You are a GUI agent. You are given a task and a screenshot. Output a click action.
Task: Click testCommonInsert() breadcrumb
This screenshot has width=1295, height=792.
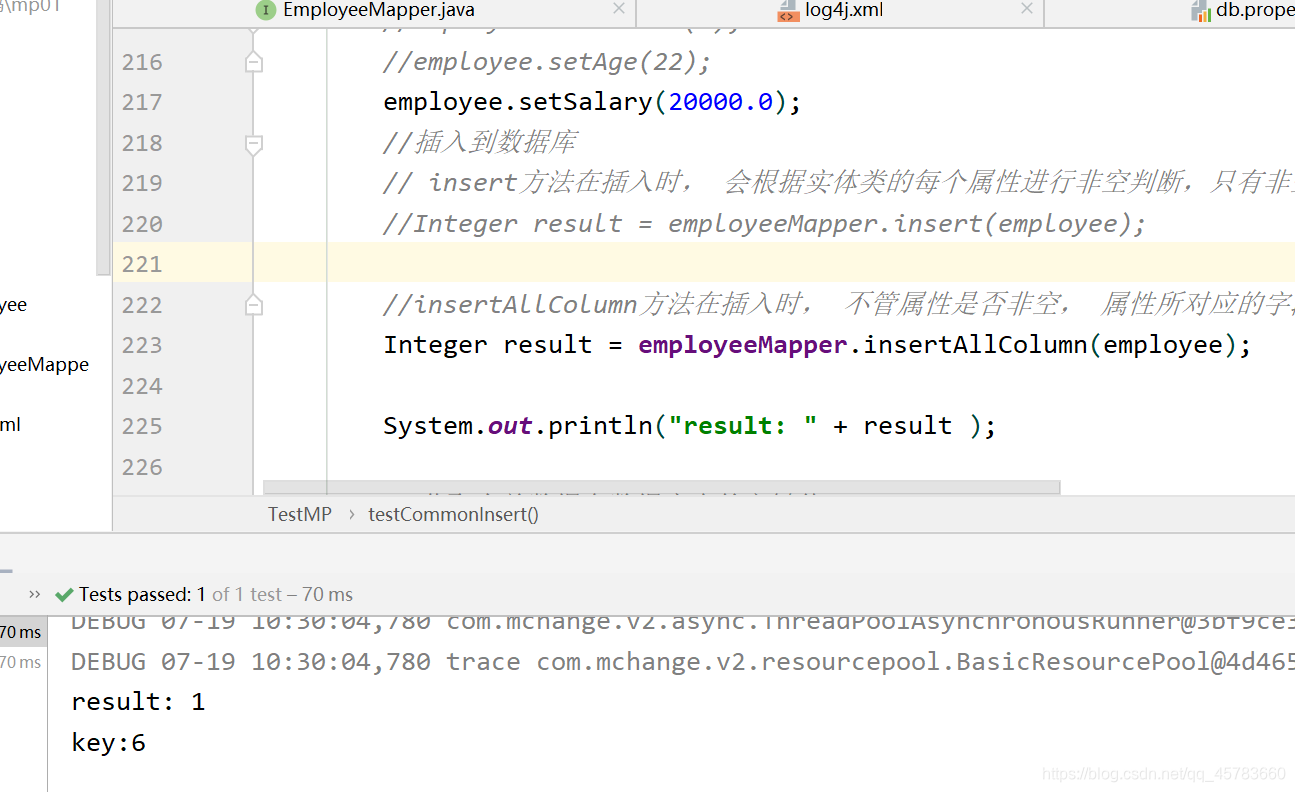click(x=453, y=514)
